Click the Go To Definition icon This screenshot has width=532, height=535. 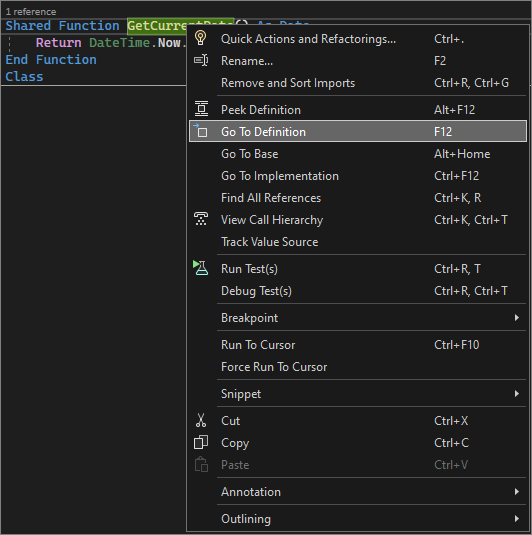[x=201, y=131]
